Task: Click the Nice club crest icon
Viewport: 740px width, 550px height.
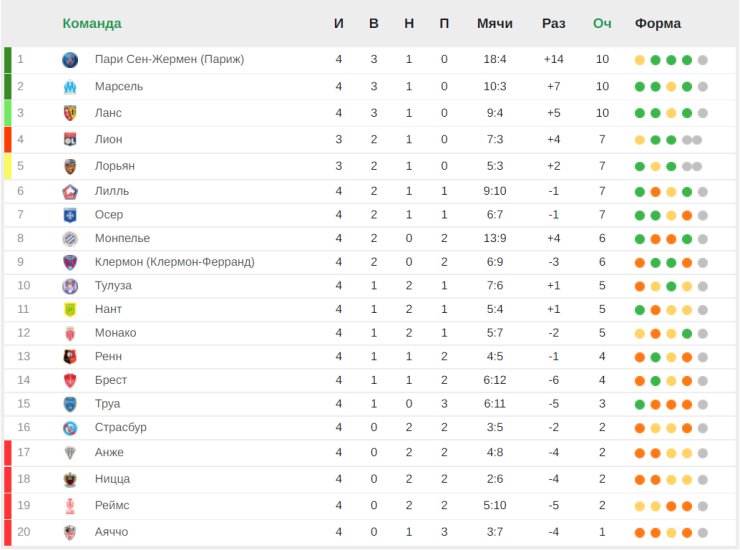Action: [x=70, y=479]
